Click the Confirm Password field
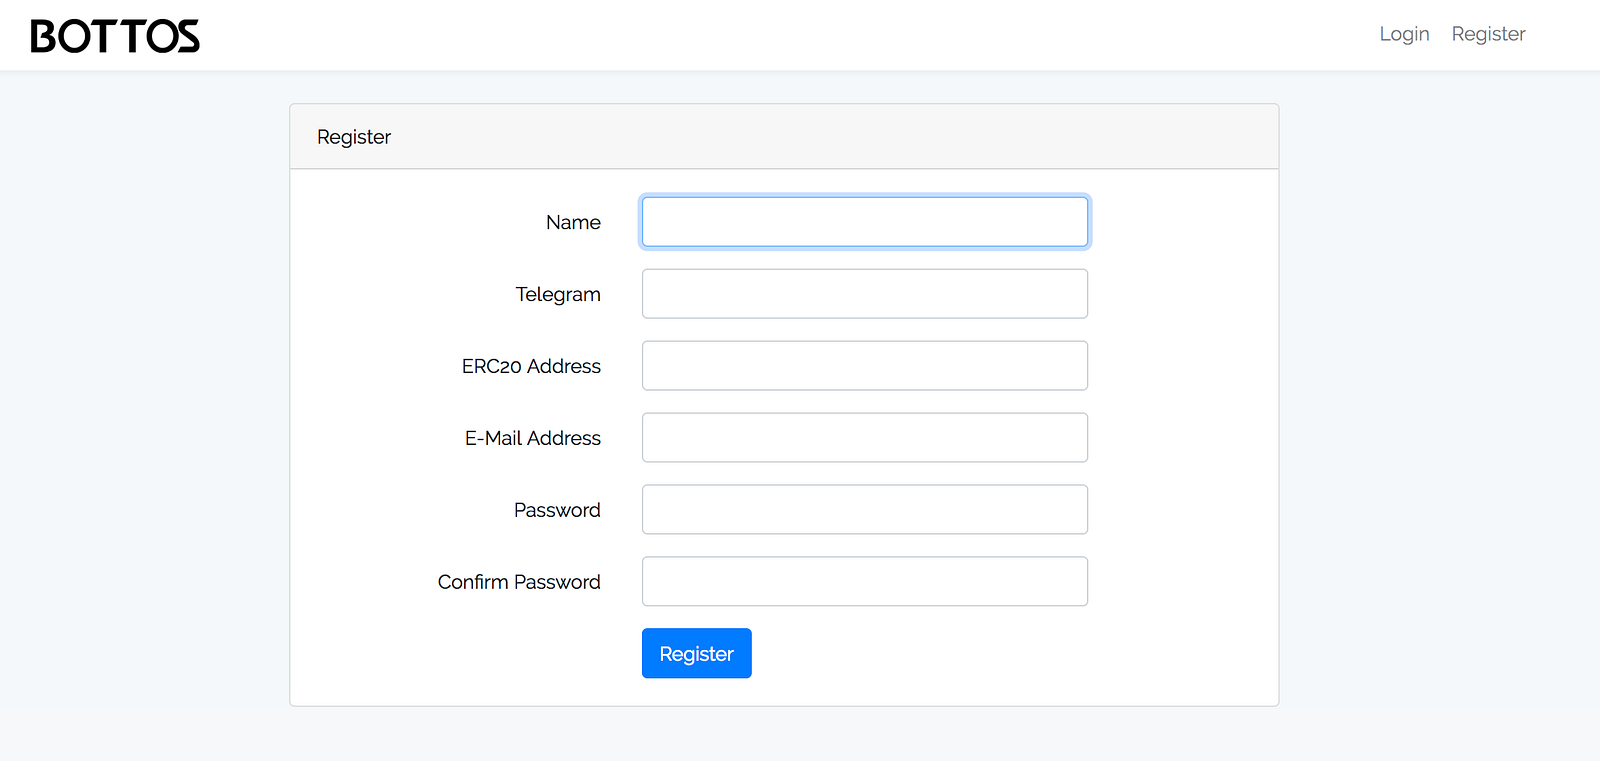This screenshot has height=761, width=1600. click(864, 582)
